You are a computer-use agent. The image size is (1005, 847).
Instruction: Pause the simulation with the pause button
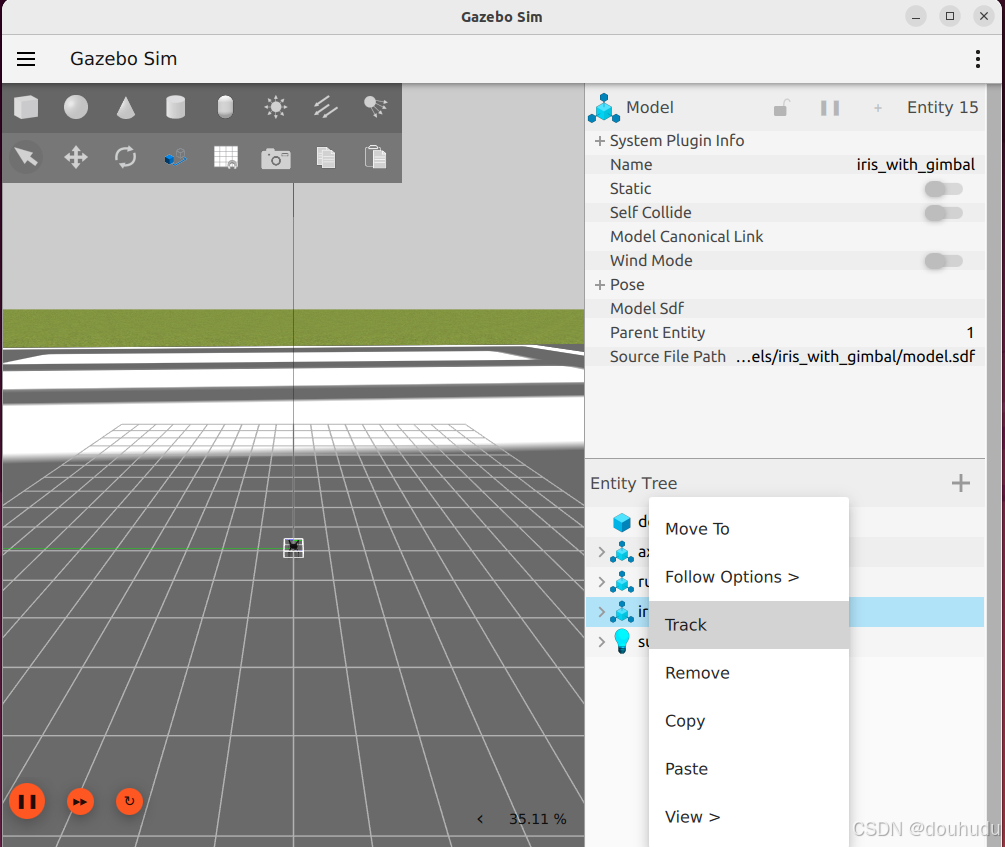[x=27, y=801]
